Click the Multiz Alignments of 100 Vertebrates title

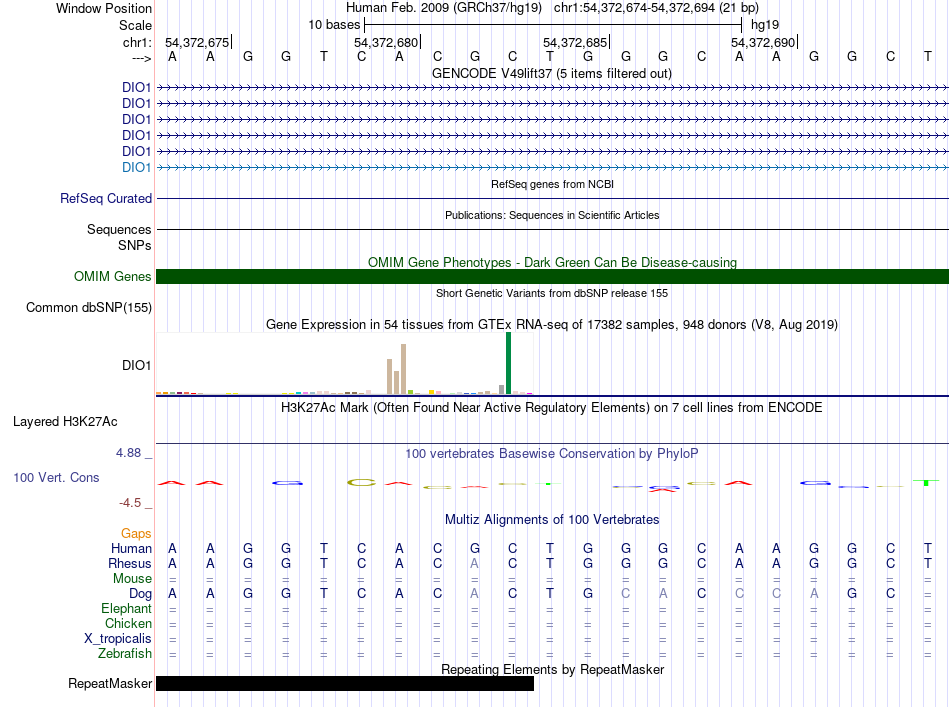(552, 519)
